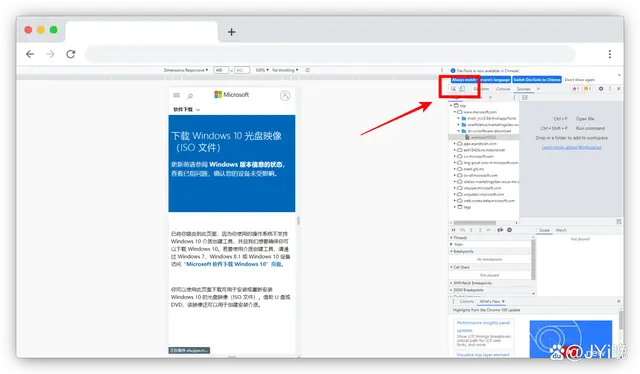The image size is (640, 374).
Task: Click the Microsoft logo
Action: pyautogui.click(x=231, y=94)
